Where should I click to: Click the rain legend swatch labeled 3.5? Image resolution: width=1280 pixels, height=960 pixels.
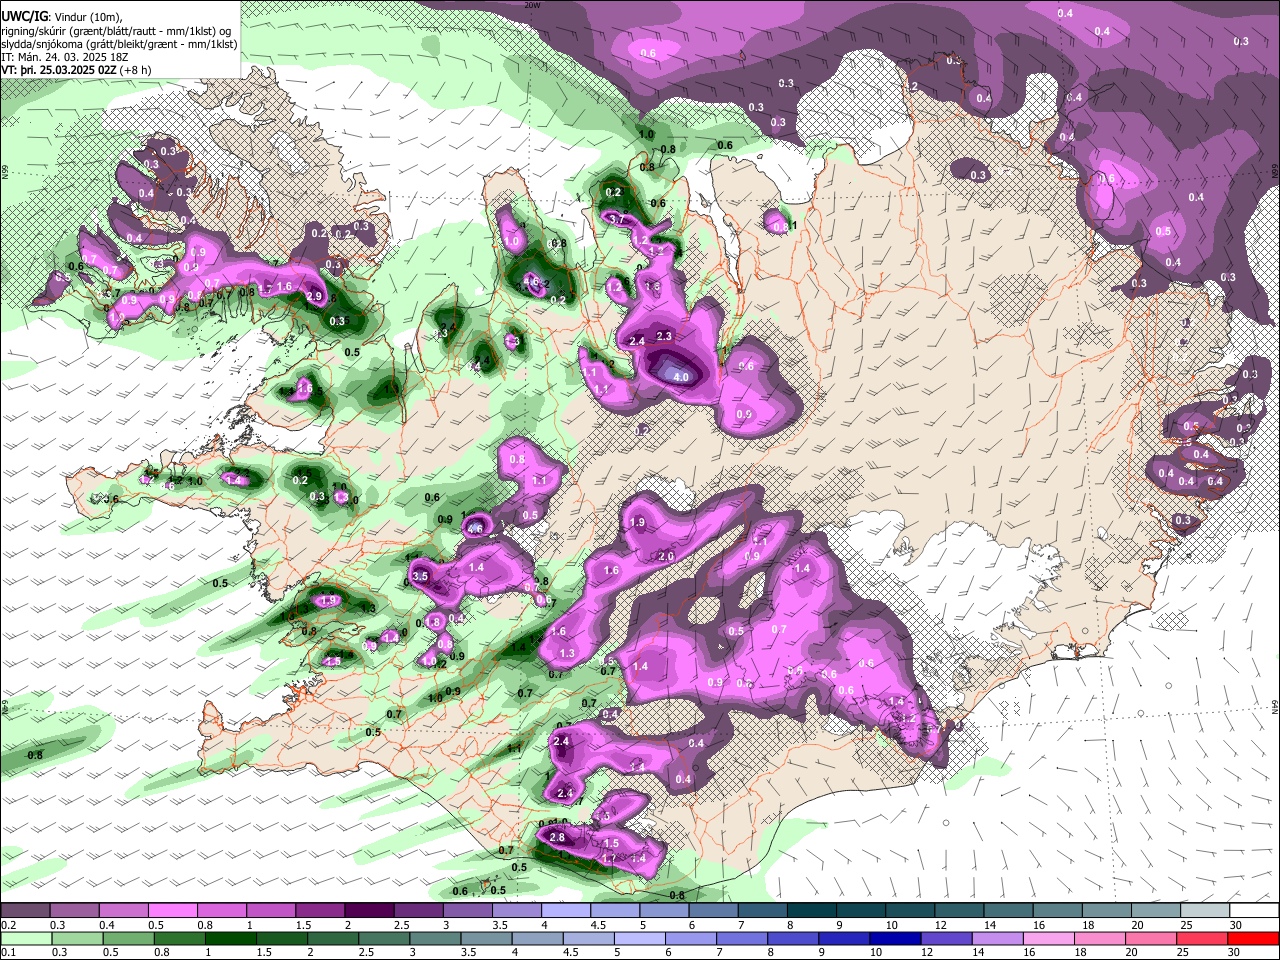486,939
